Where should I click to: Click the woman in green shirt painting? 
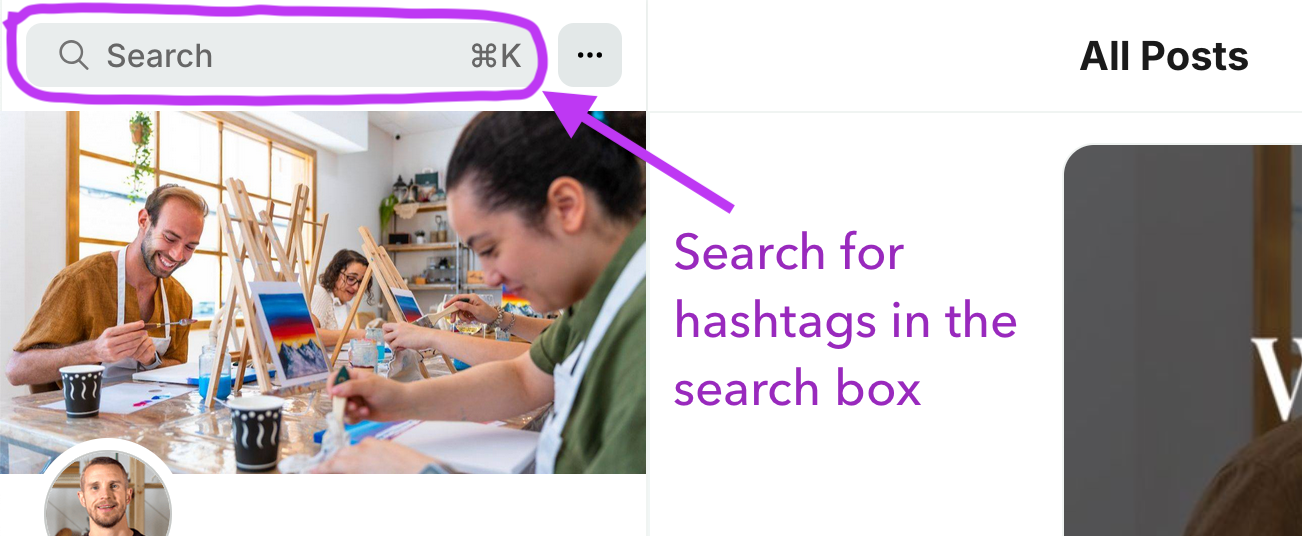point(490,300)
